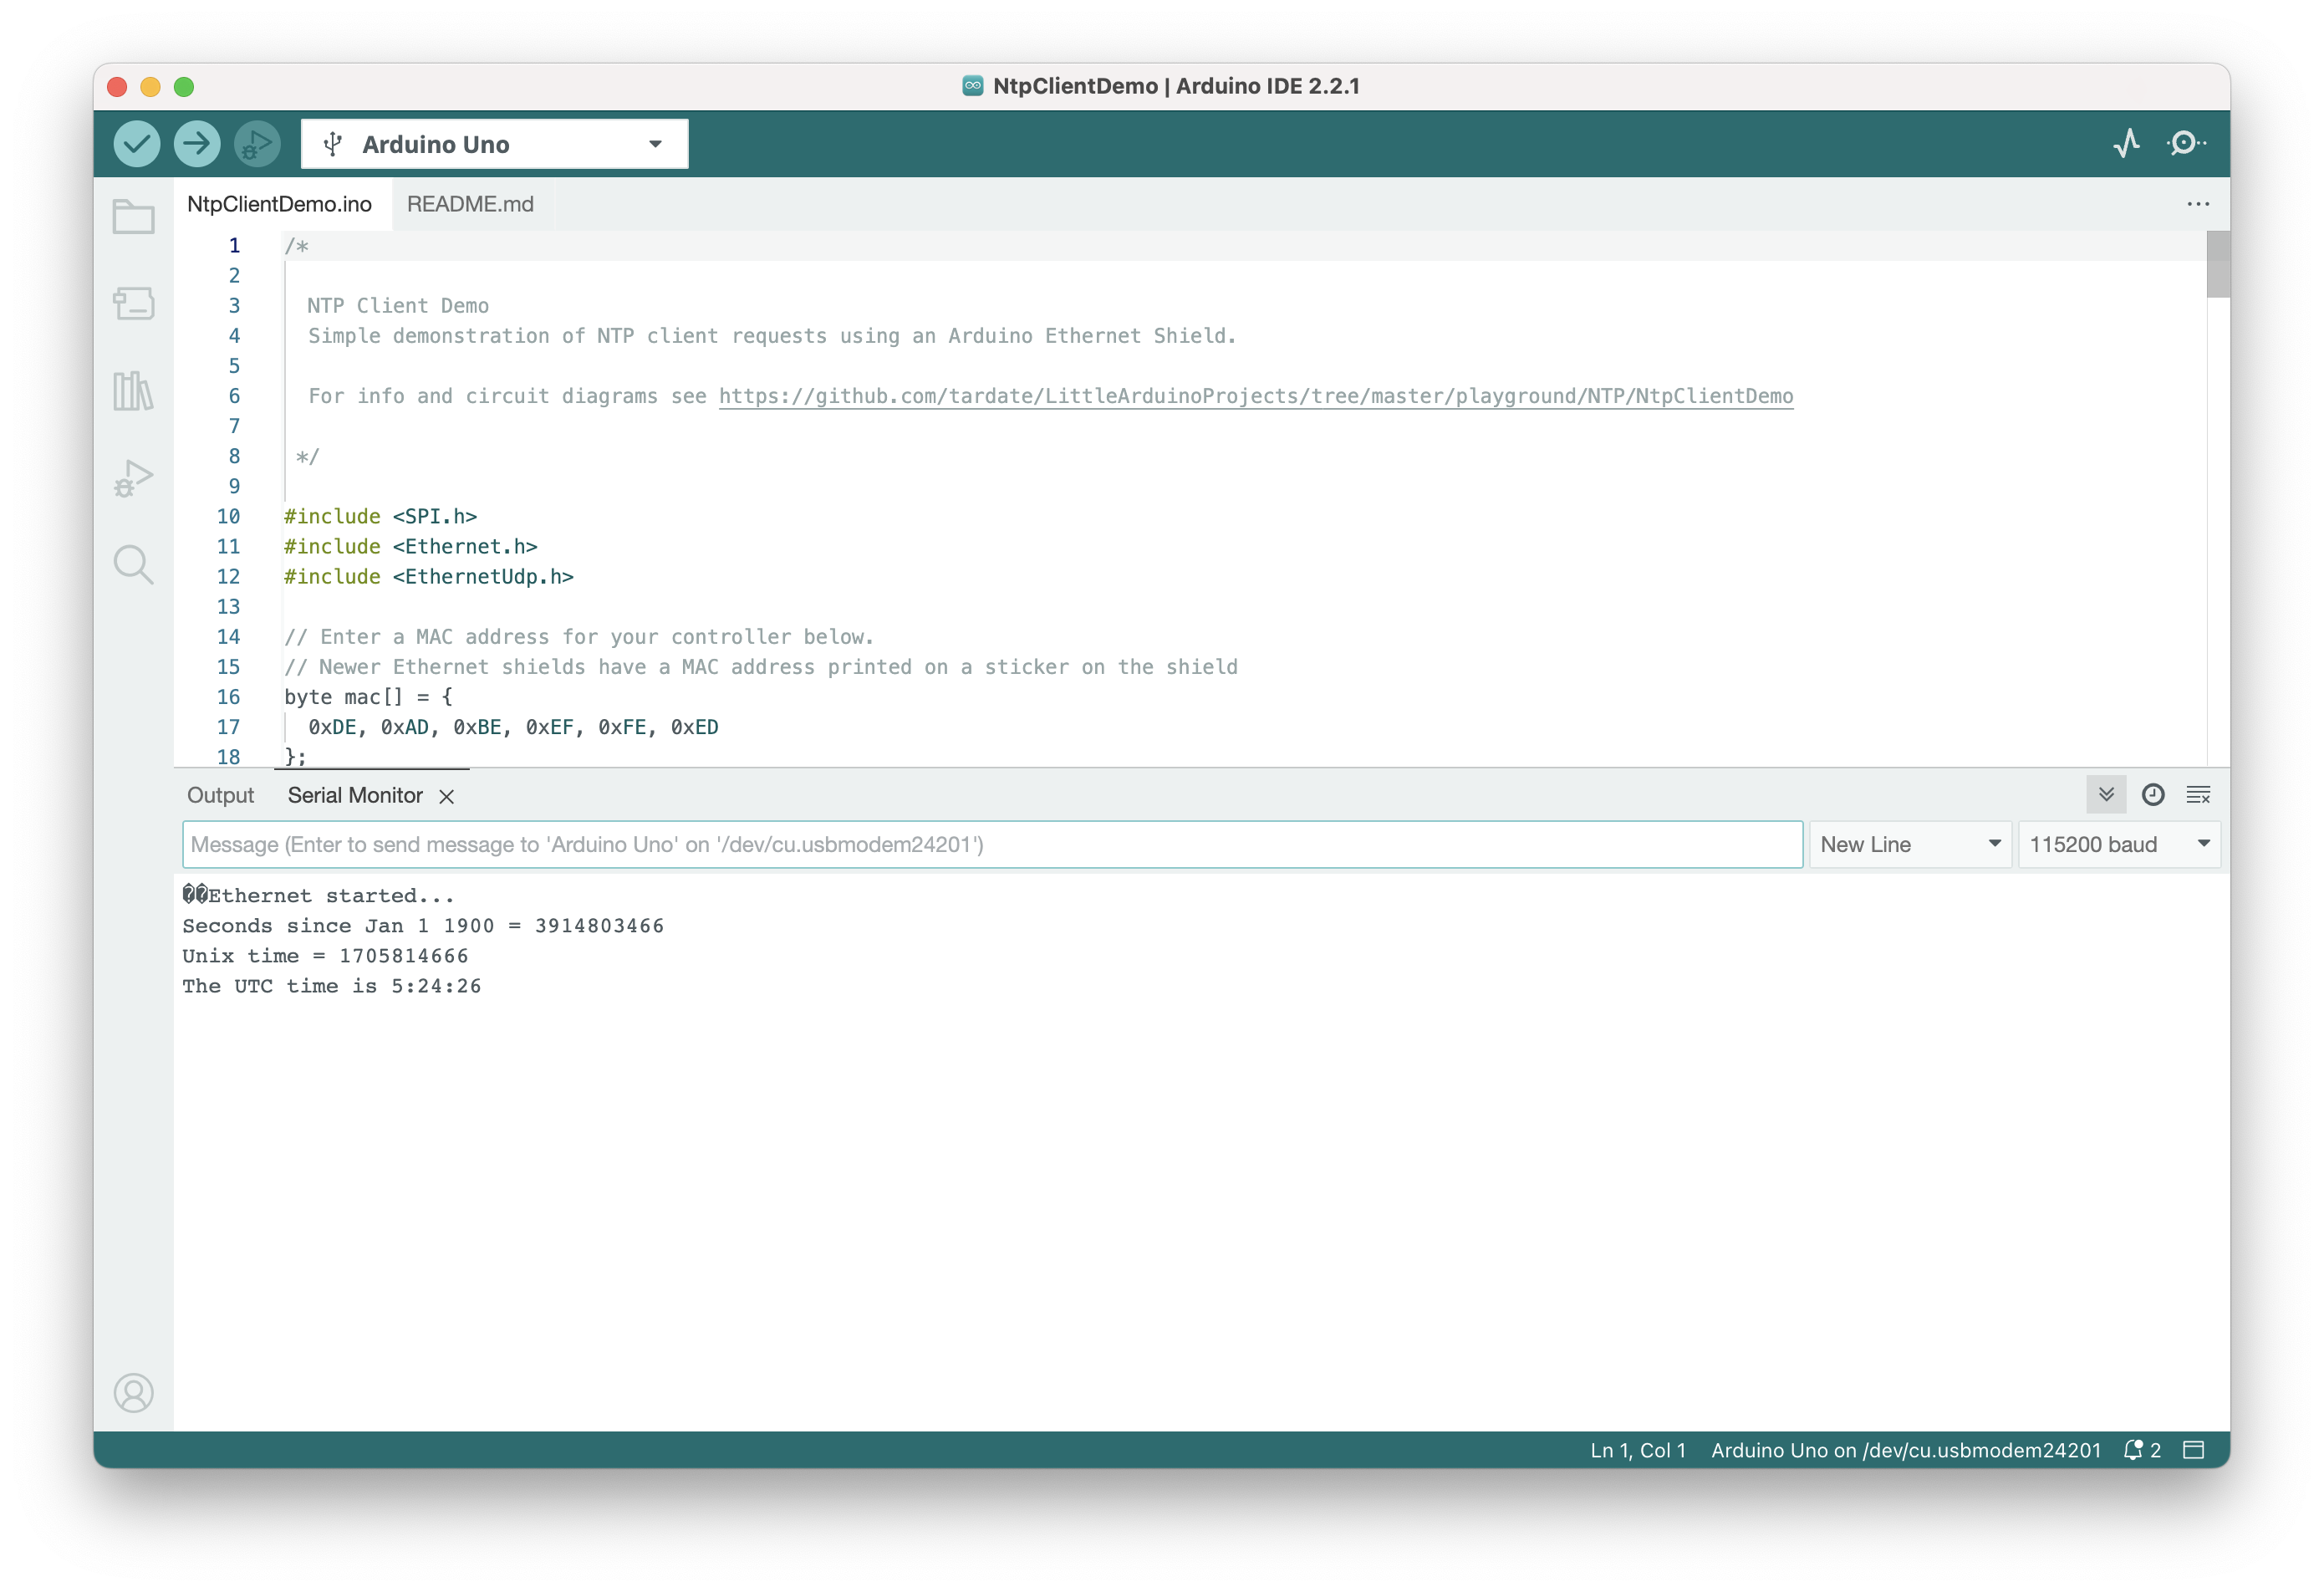The image size is (2324, 1592).
Task: Open the Boards Manager in the sidebar
Action: click(133, 304)
